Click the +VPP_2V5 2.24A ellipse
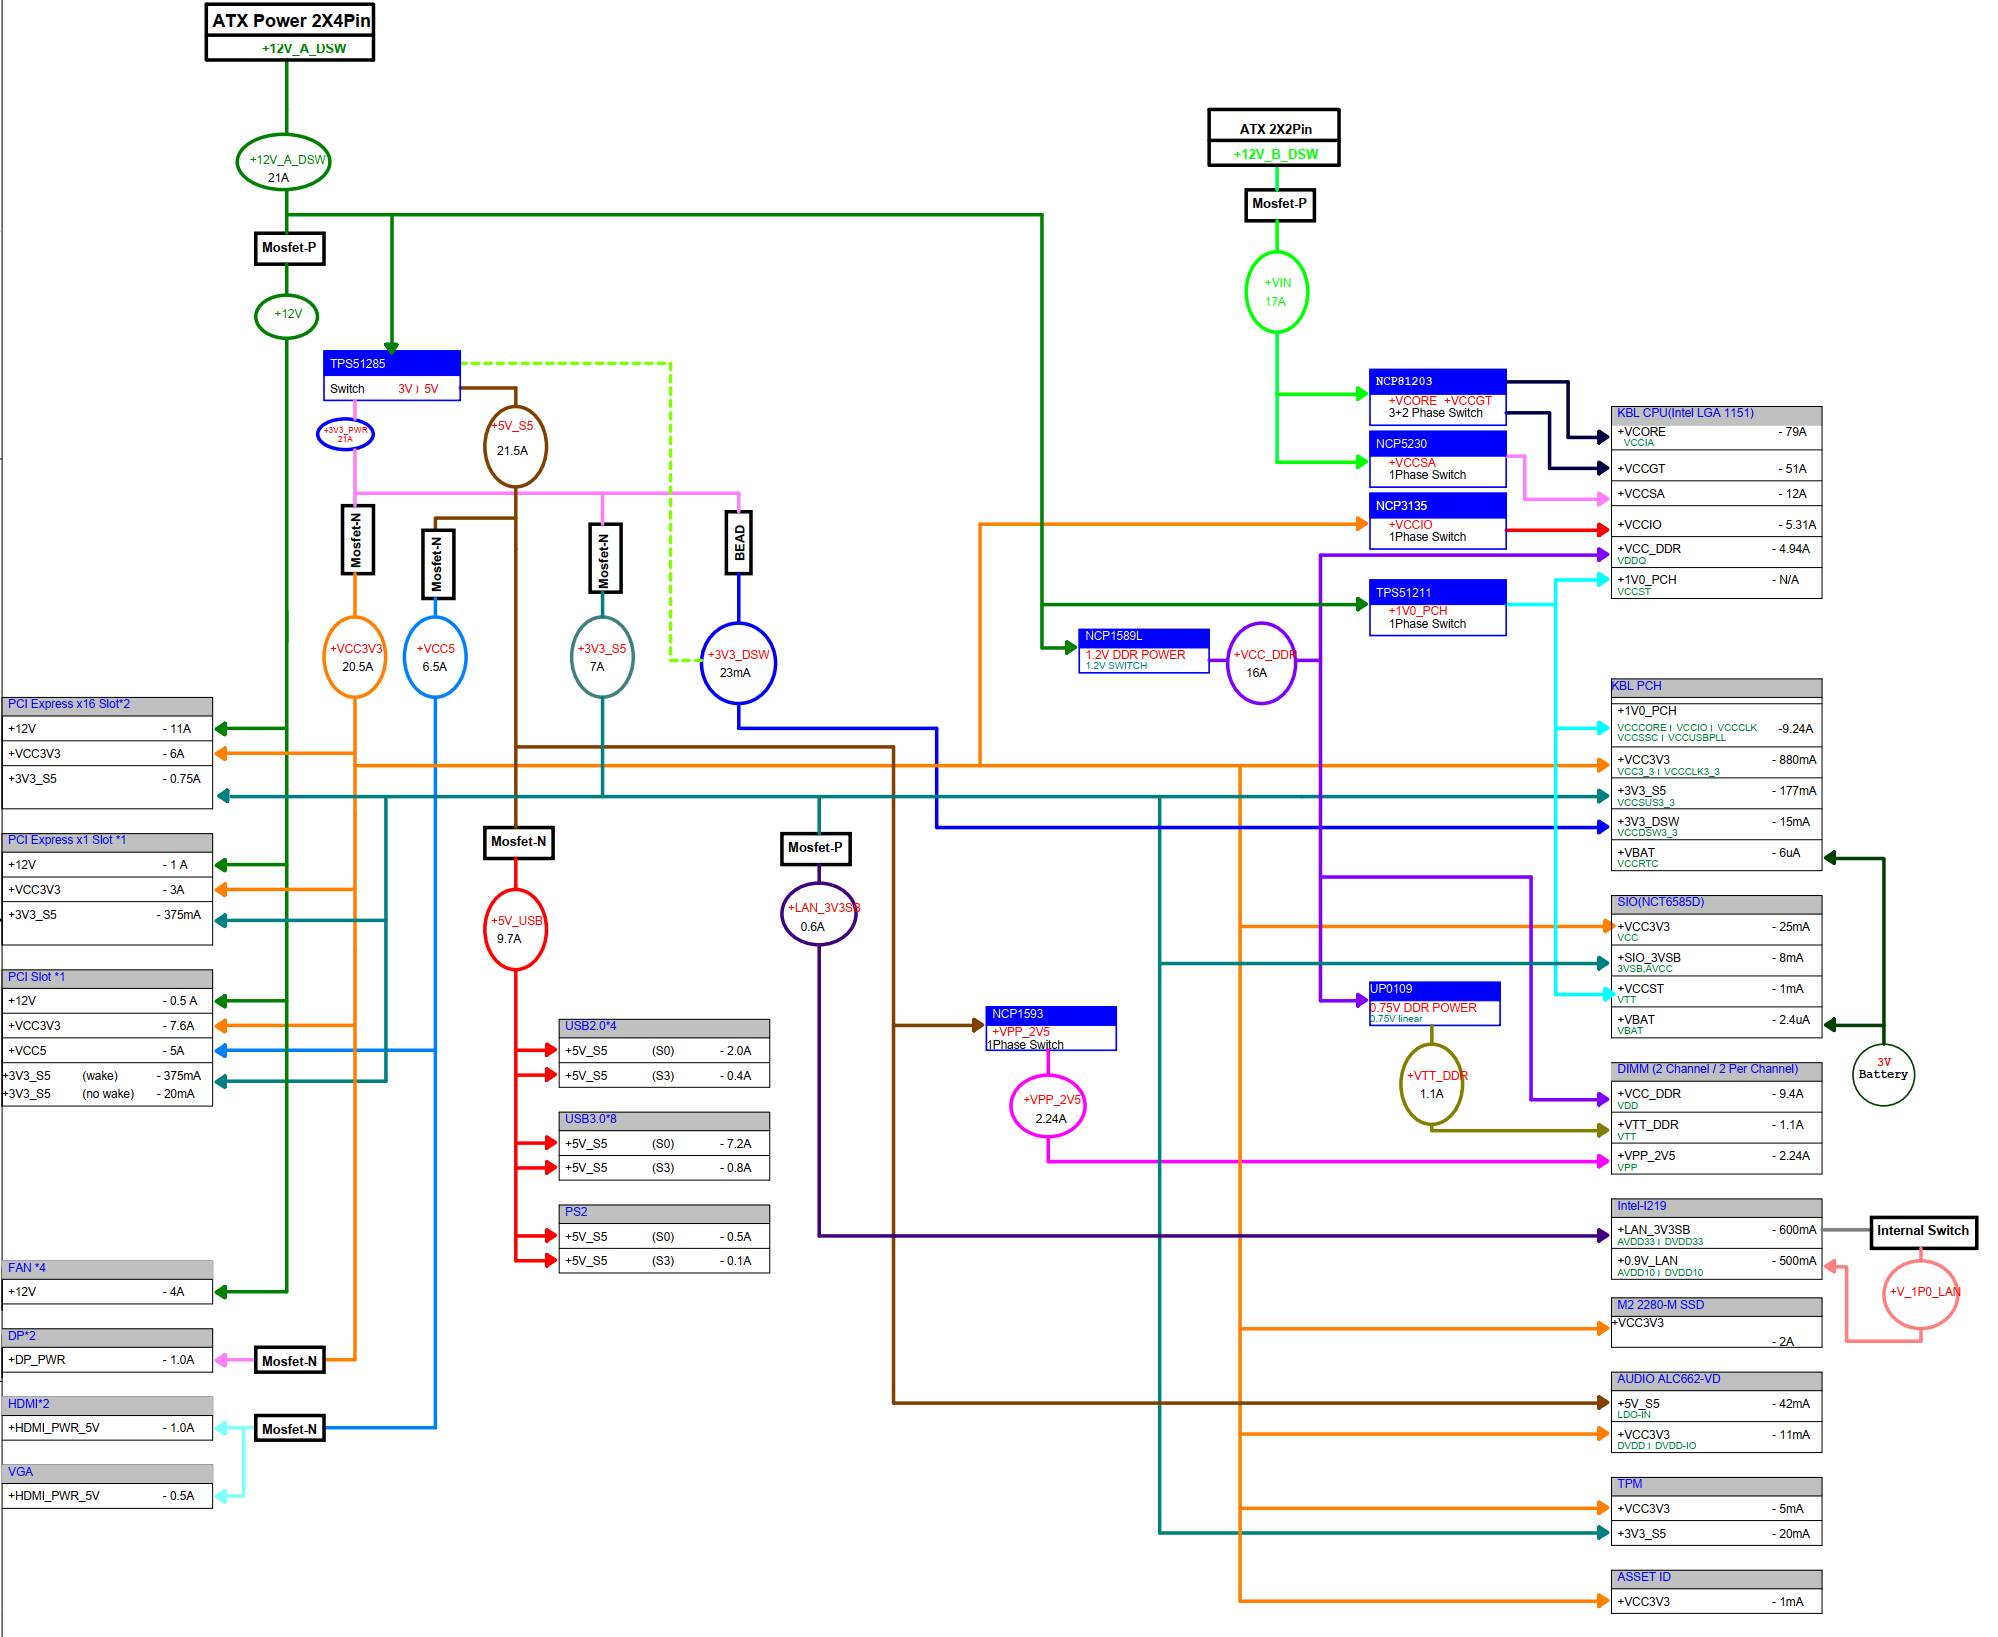Image resolution: width=1998 pixels, height=1637 pixels. (1048, 1107)
